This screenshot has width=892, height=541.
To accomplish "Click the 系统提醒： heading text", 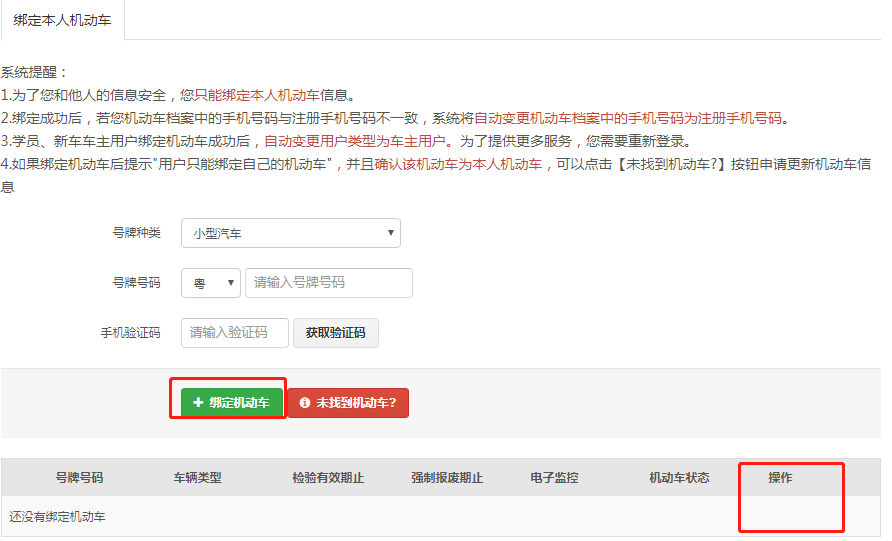I will pos(35,72).
